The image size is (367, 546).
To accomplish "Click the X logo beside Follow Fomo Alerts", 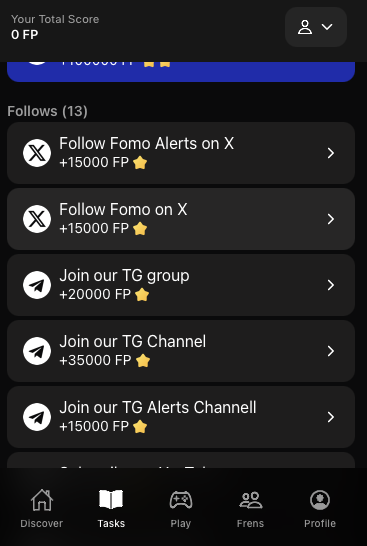I will pyautogui.click(x=37, y=153).
